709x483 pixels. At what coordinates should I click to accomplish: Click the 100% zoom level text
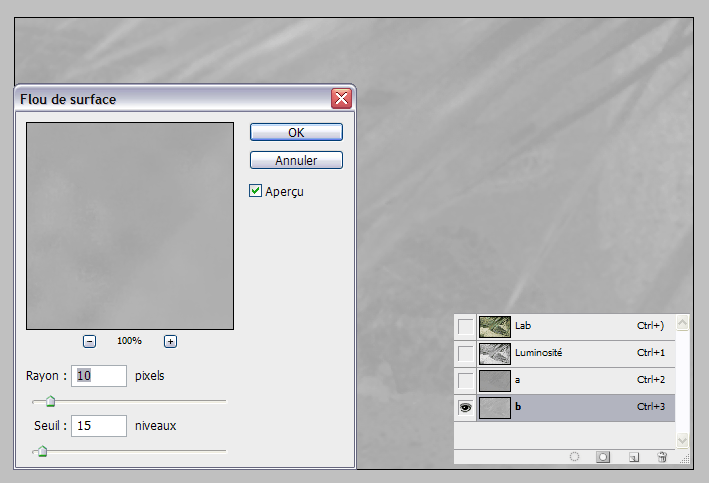coord(129,341)
